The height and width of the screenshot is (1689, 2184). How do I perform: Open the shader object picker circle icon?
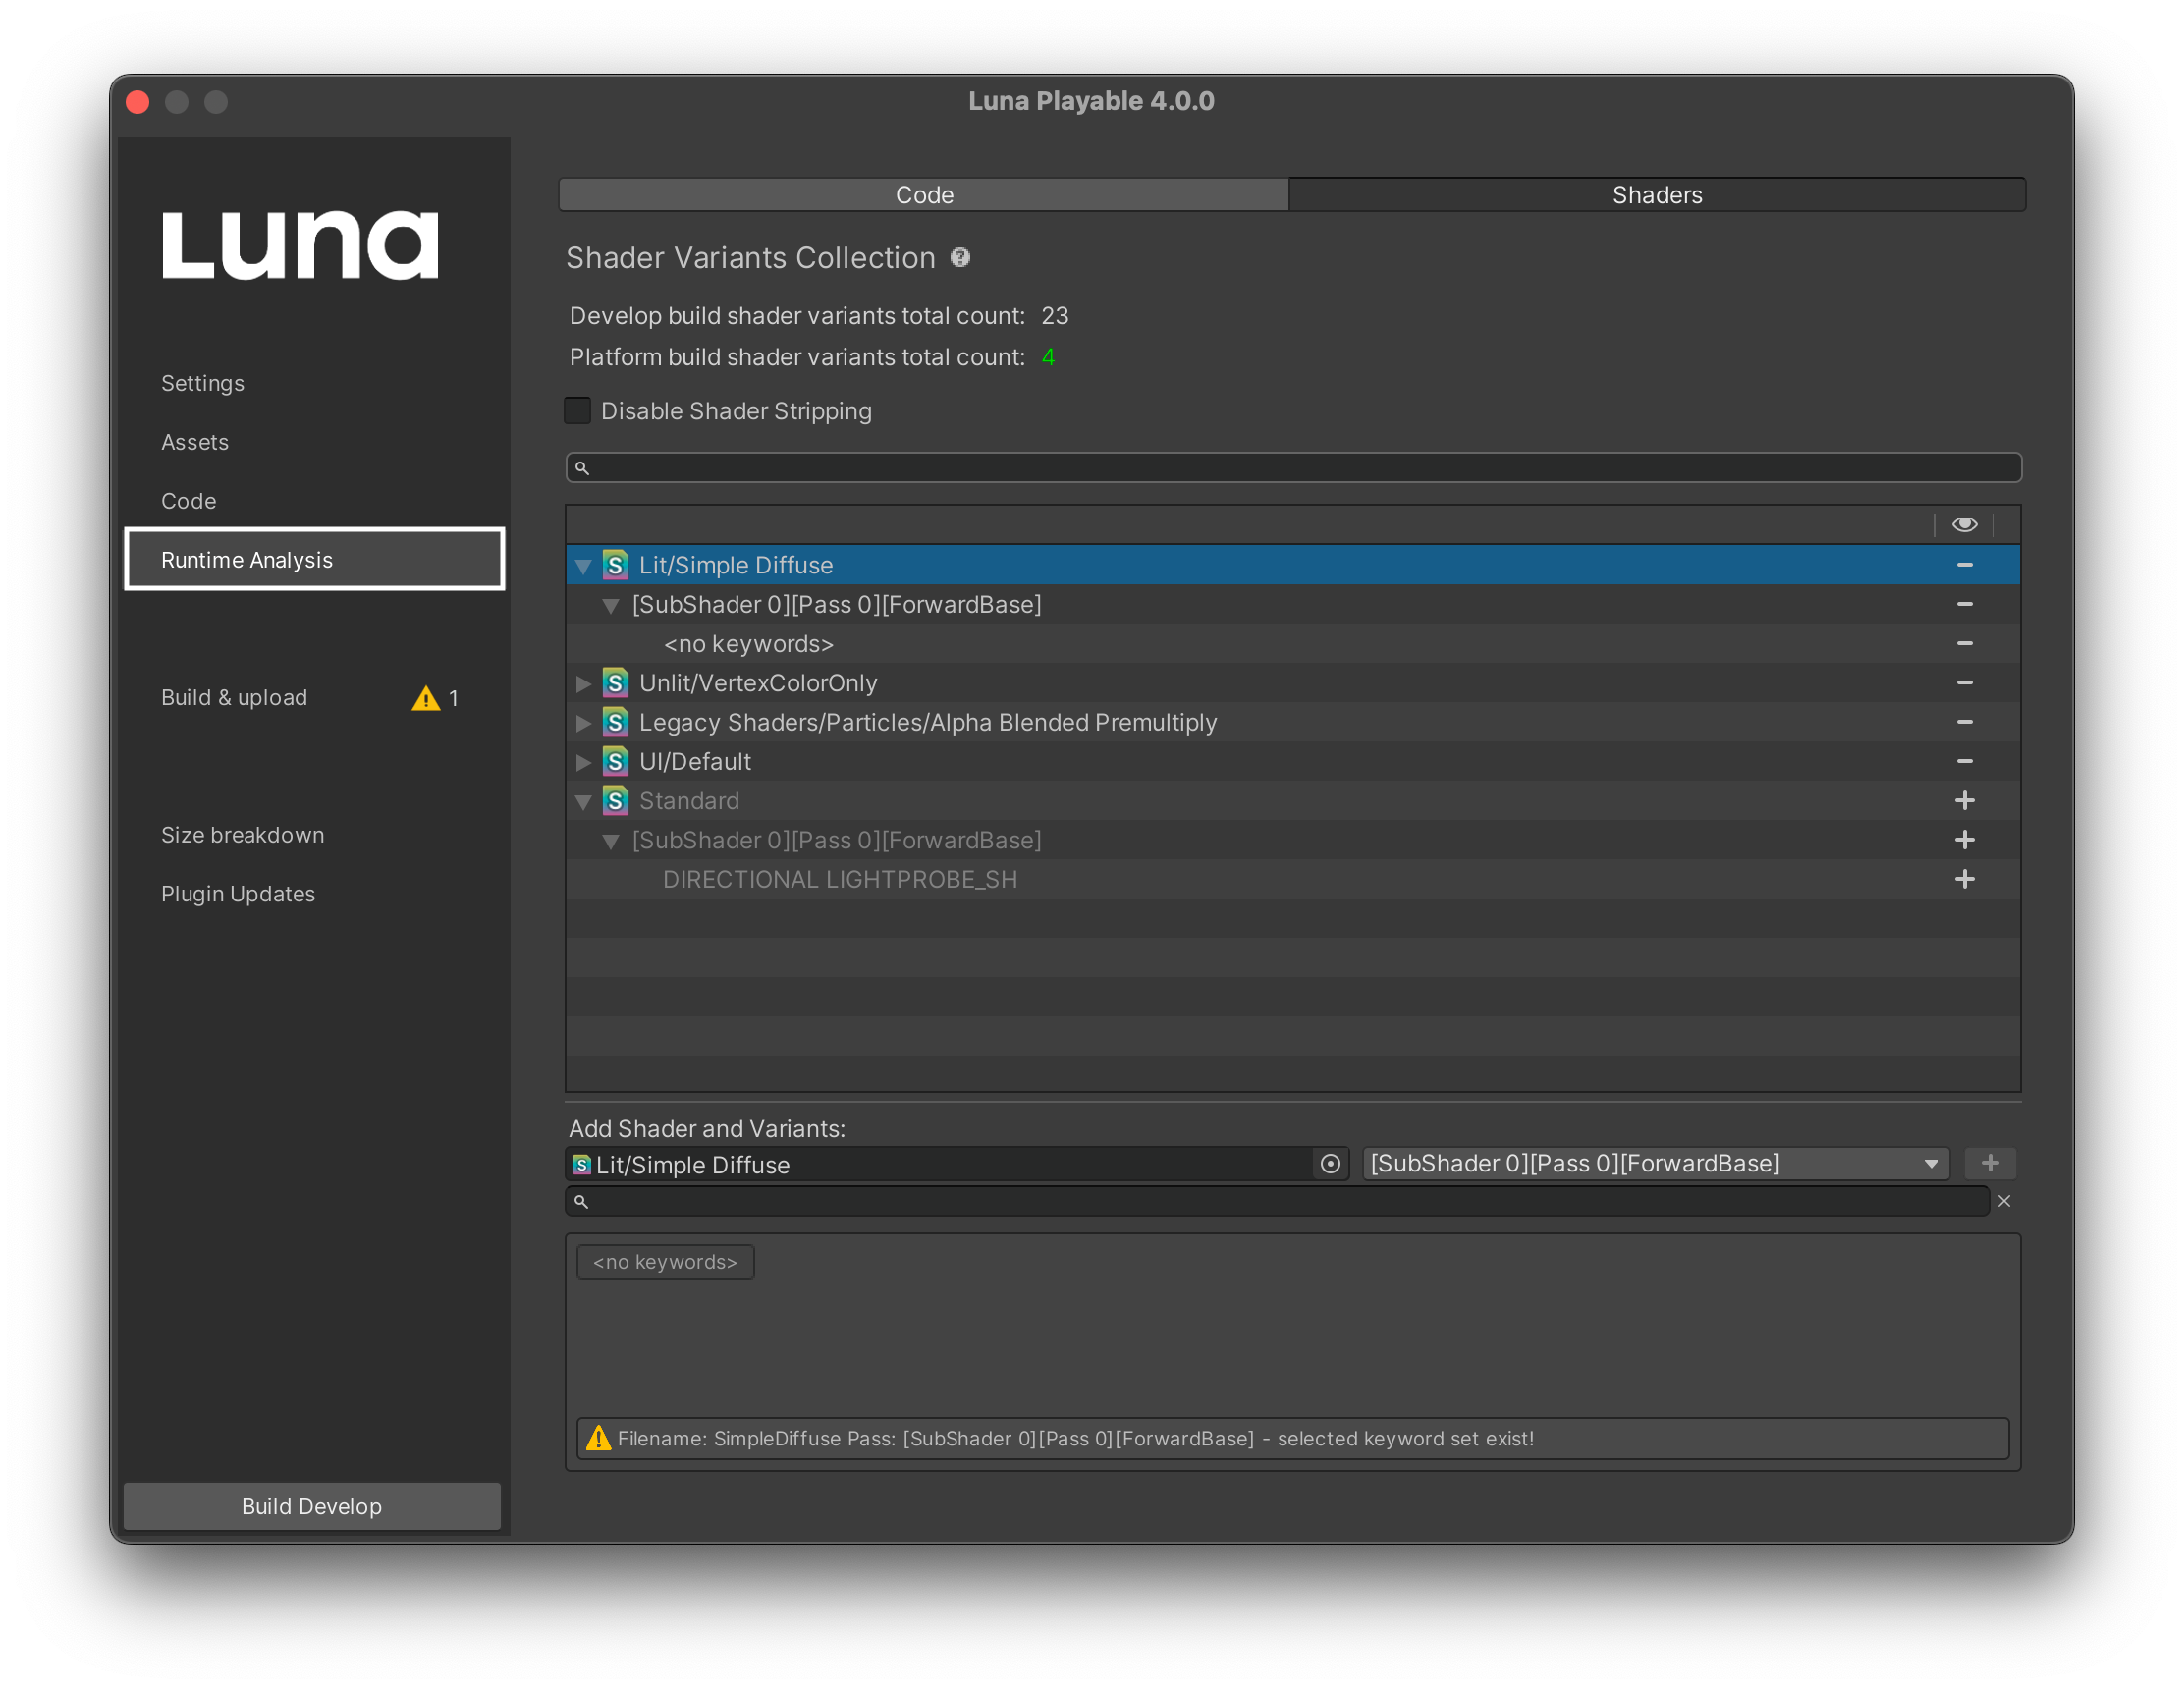click(x=1330, y=1164)
